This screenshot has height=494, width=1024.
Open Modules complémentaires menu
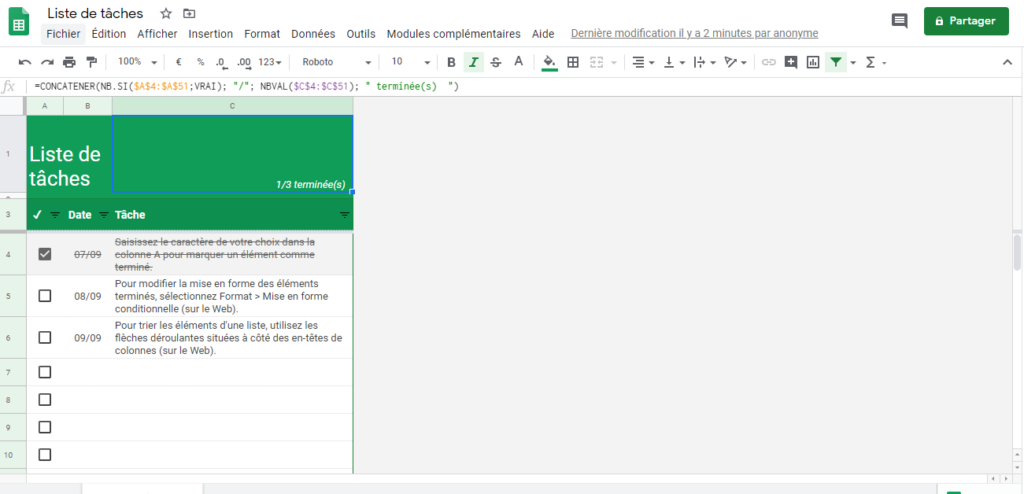tap(453, 34)
